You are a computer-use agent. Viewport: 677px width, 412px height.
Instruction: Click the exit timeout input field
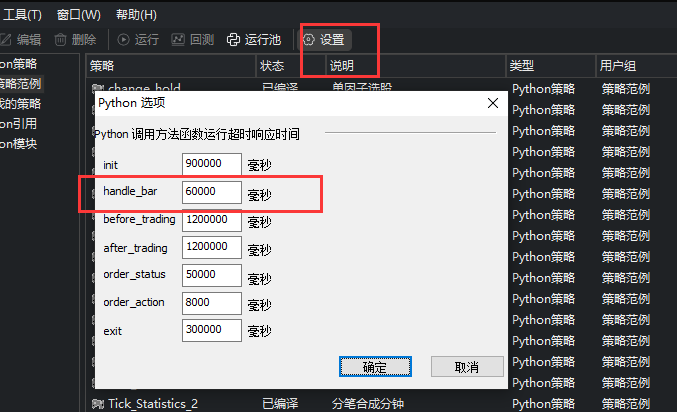click(212, 330)
